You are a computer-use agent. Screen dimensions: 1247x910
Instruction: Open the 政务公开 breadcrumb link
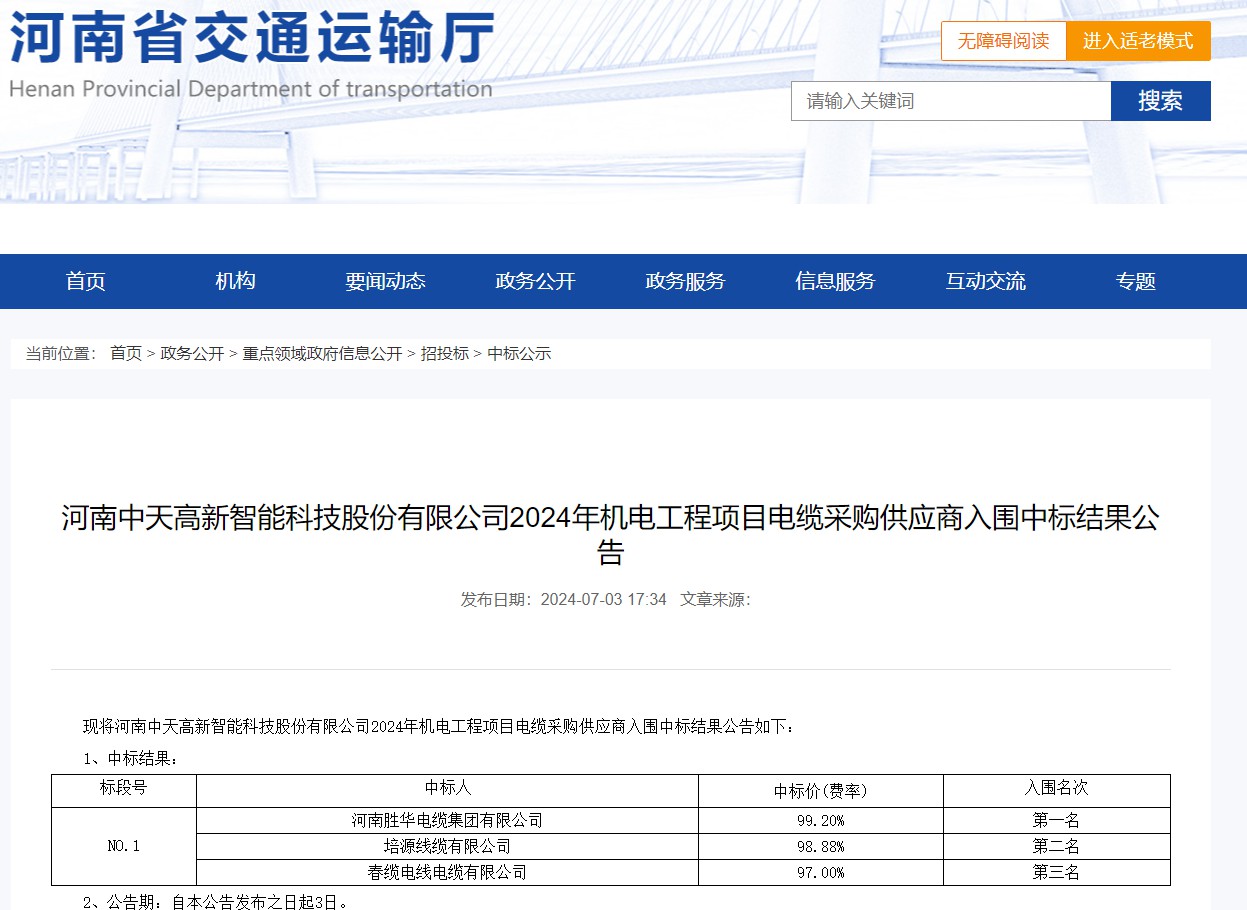click(190, 353)
